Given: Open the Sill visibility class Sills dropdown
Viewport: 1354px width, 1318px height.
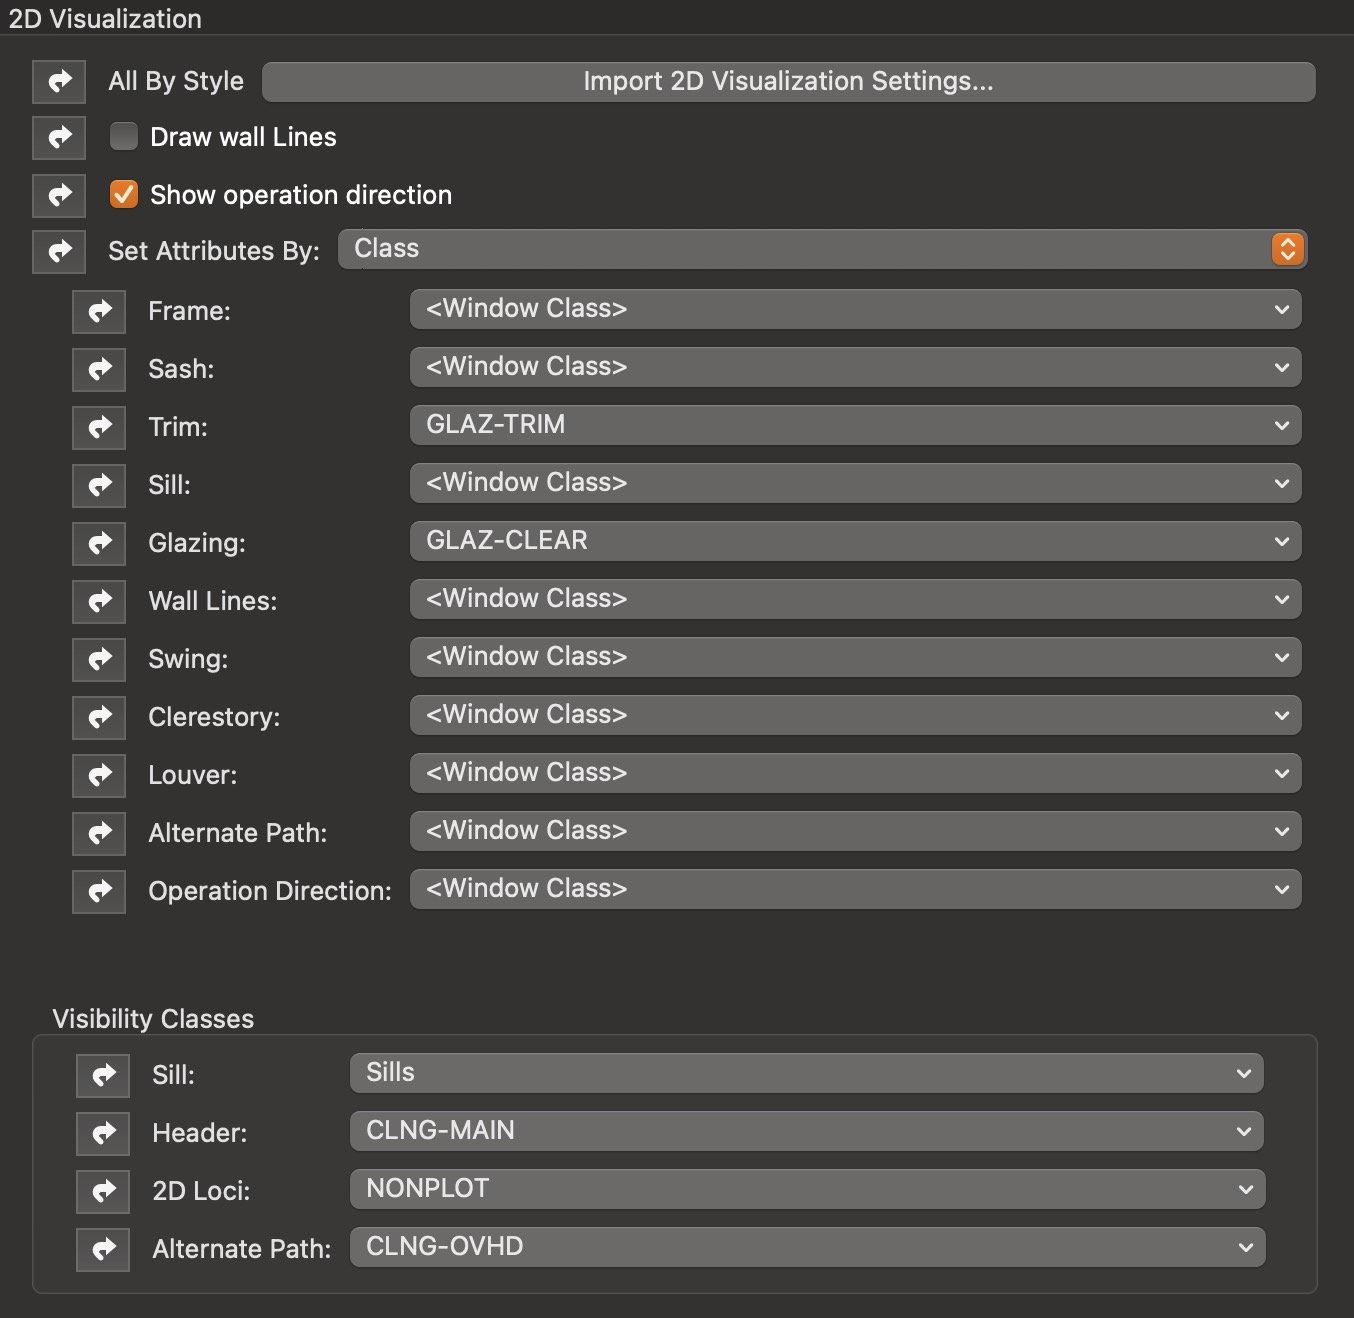Looking at the screenshot, I should point(806,1073).
